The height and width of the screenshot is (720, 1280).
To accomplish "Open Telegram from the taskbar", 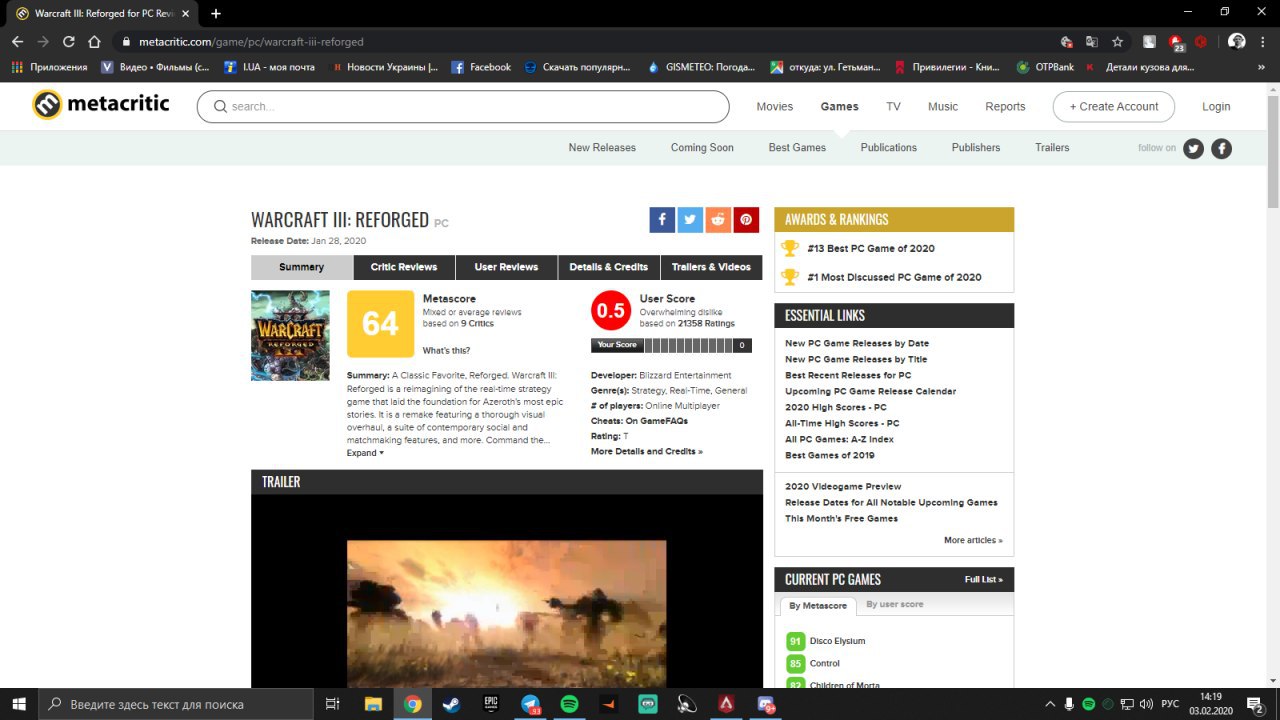I will point(530,704).
